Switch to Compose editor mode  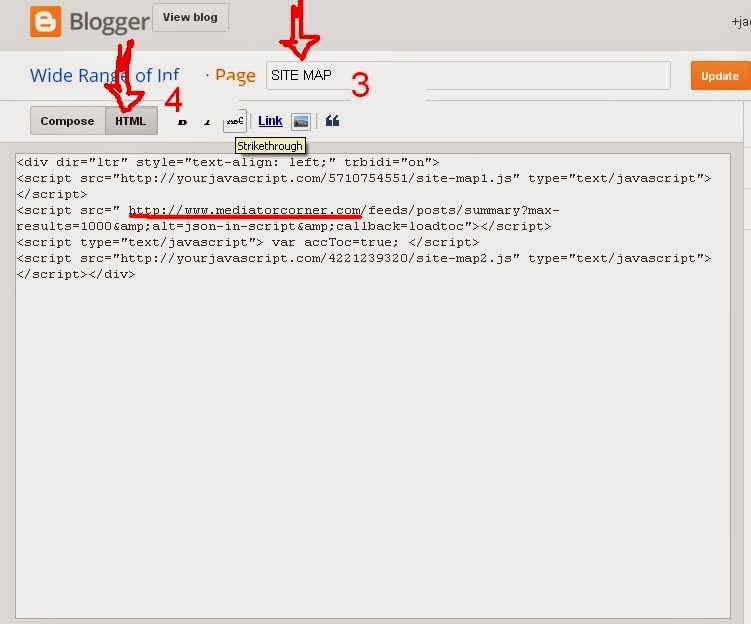pos(68,121)
